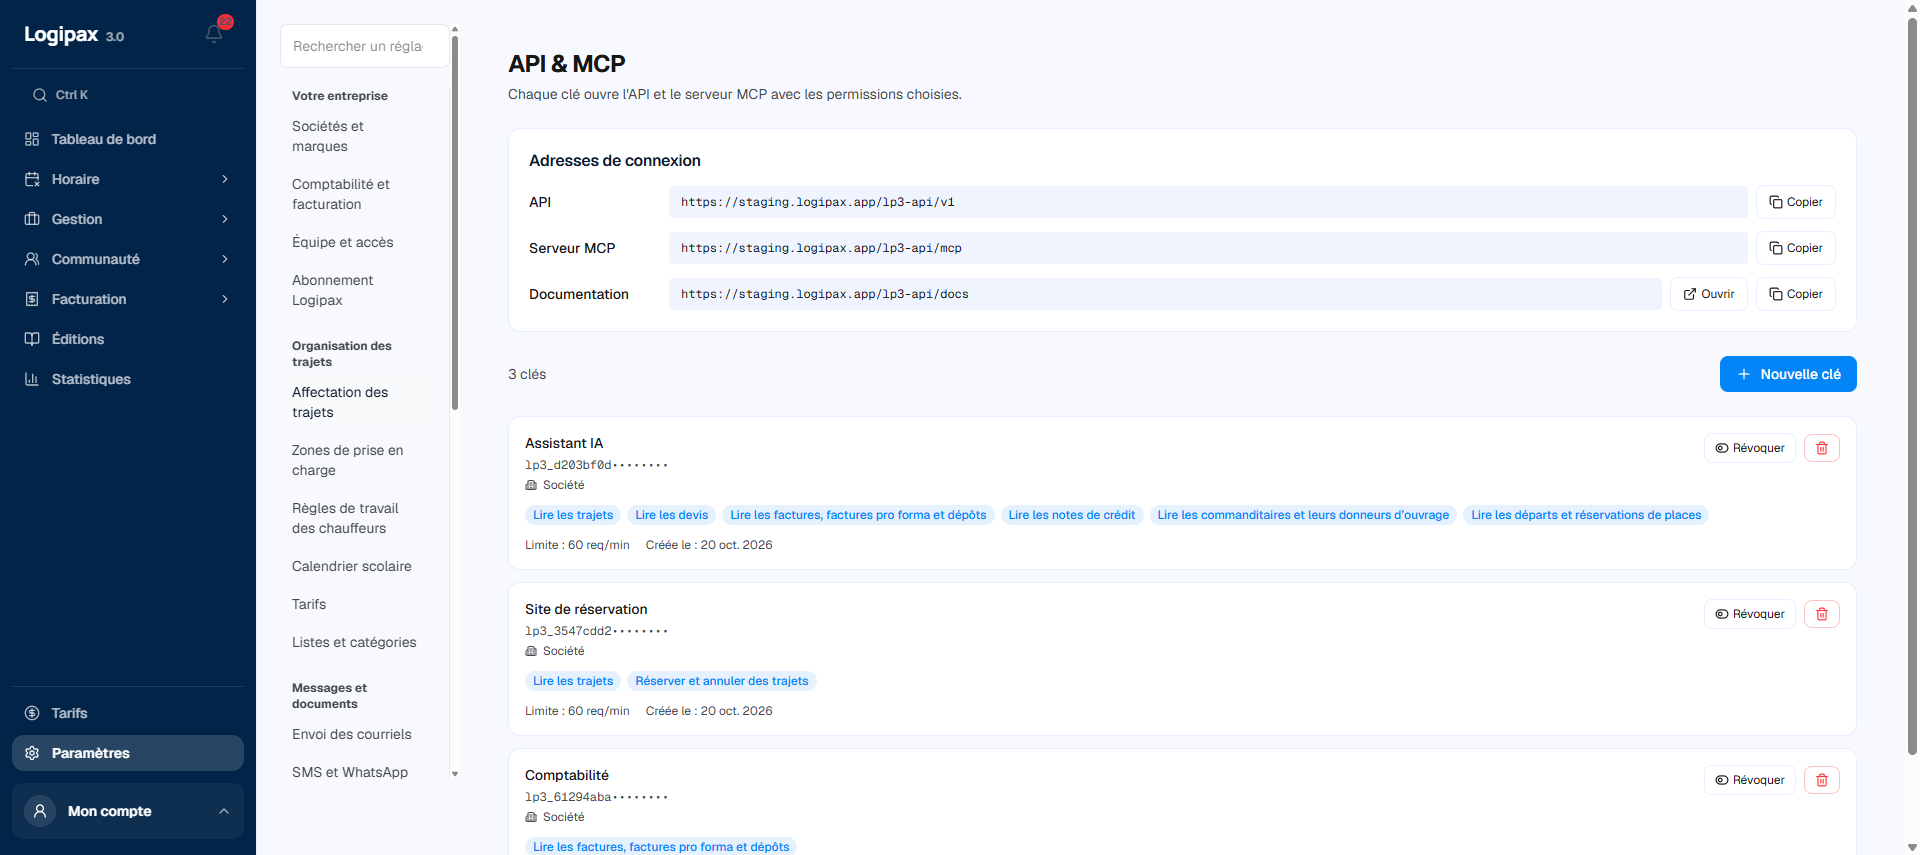1920x855 pixels.
Task: Create a Nouvelle clé
Action: pos(1788,374)
